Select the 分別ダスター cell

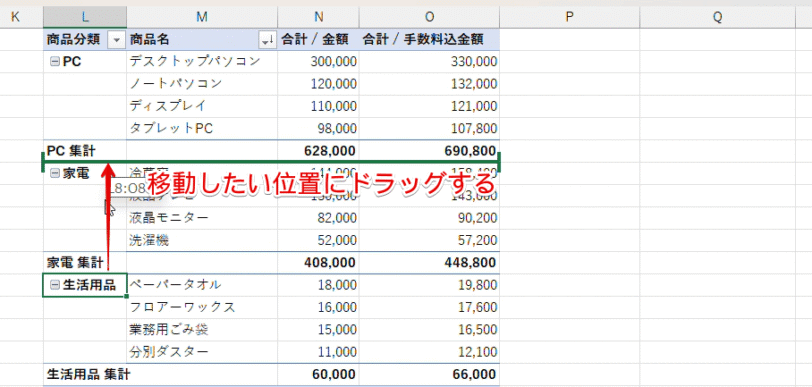pyautogui.click(x=202, y=352)
